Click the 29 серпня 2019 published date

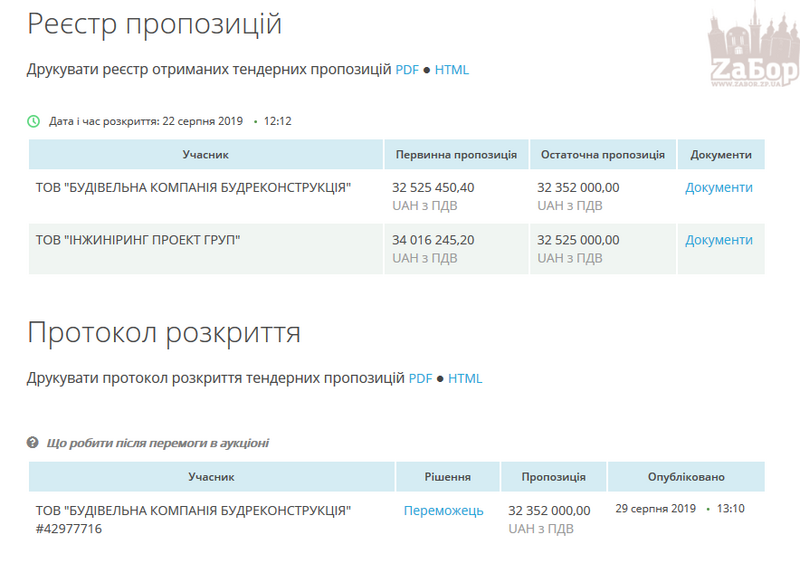655,509
